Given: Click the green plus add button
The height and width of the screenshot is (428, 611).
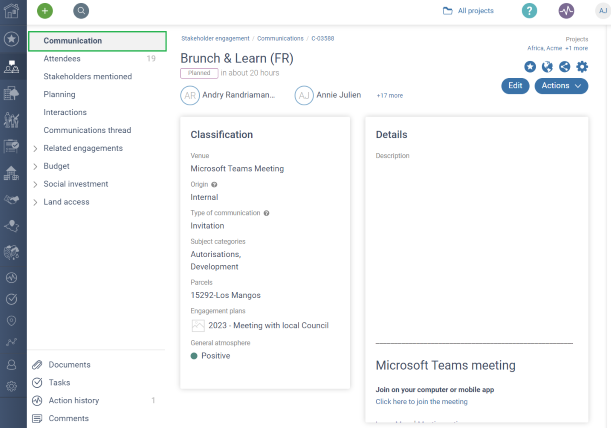Looking at the screenshot, I should point(45,11).
